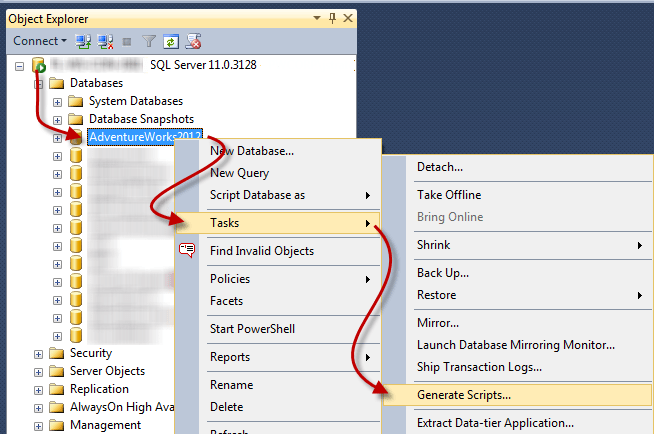Viewport: 654px width, 434px height.
Task: Select Database Snapshots tree item
Action: (141, 119)
